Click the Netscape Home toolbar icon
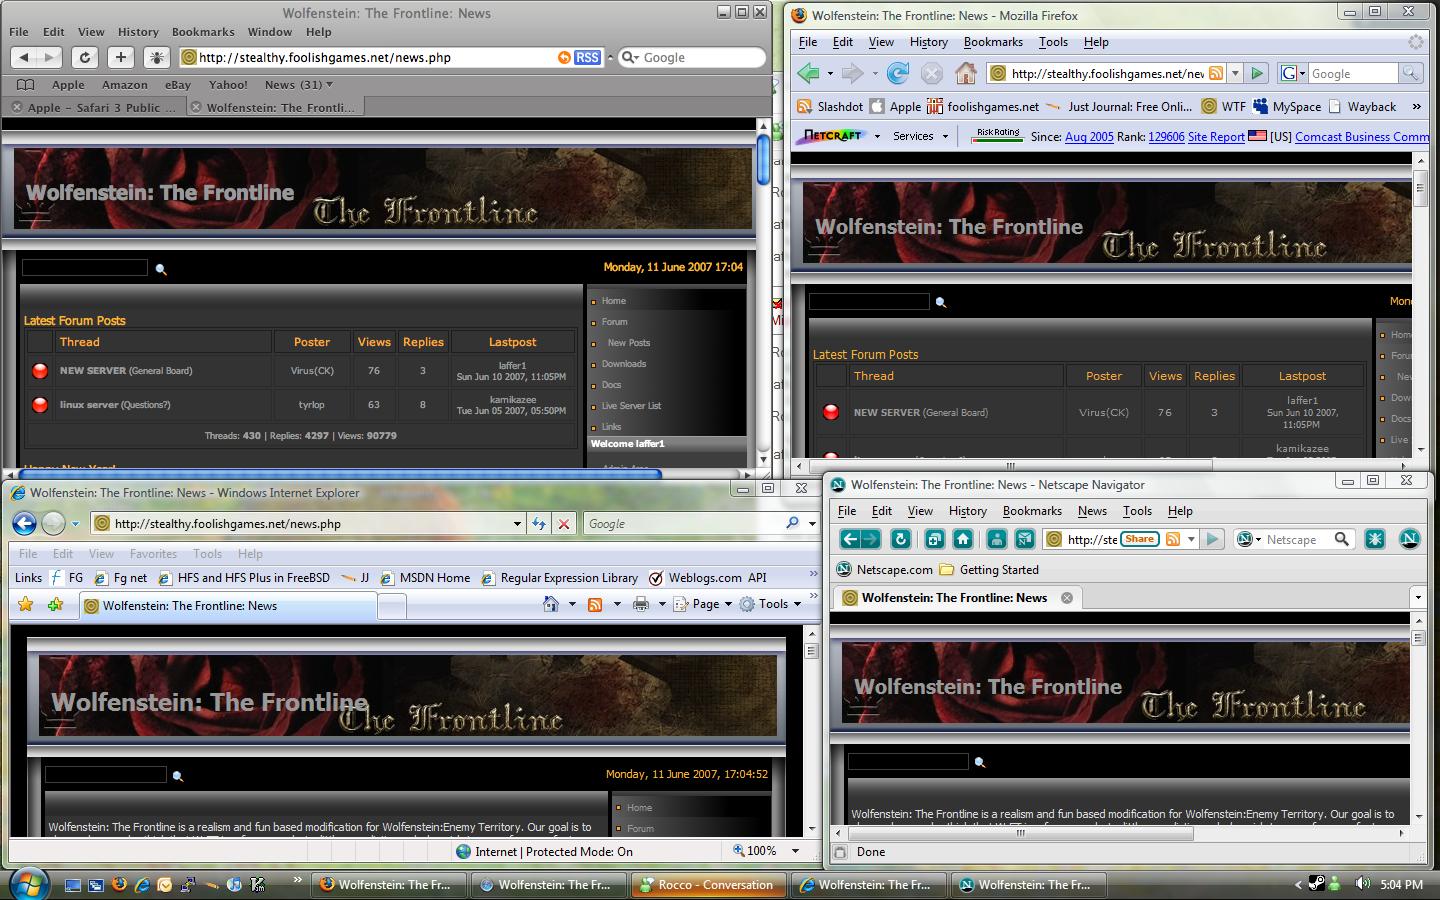 [962, 539]
